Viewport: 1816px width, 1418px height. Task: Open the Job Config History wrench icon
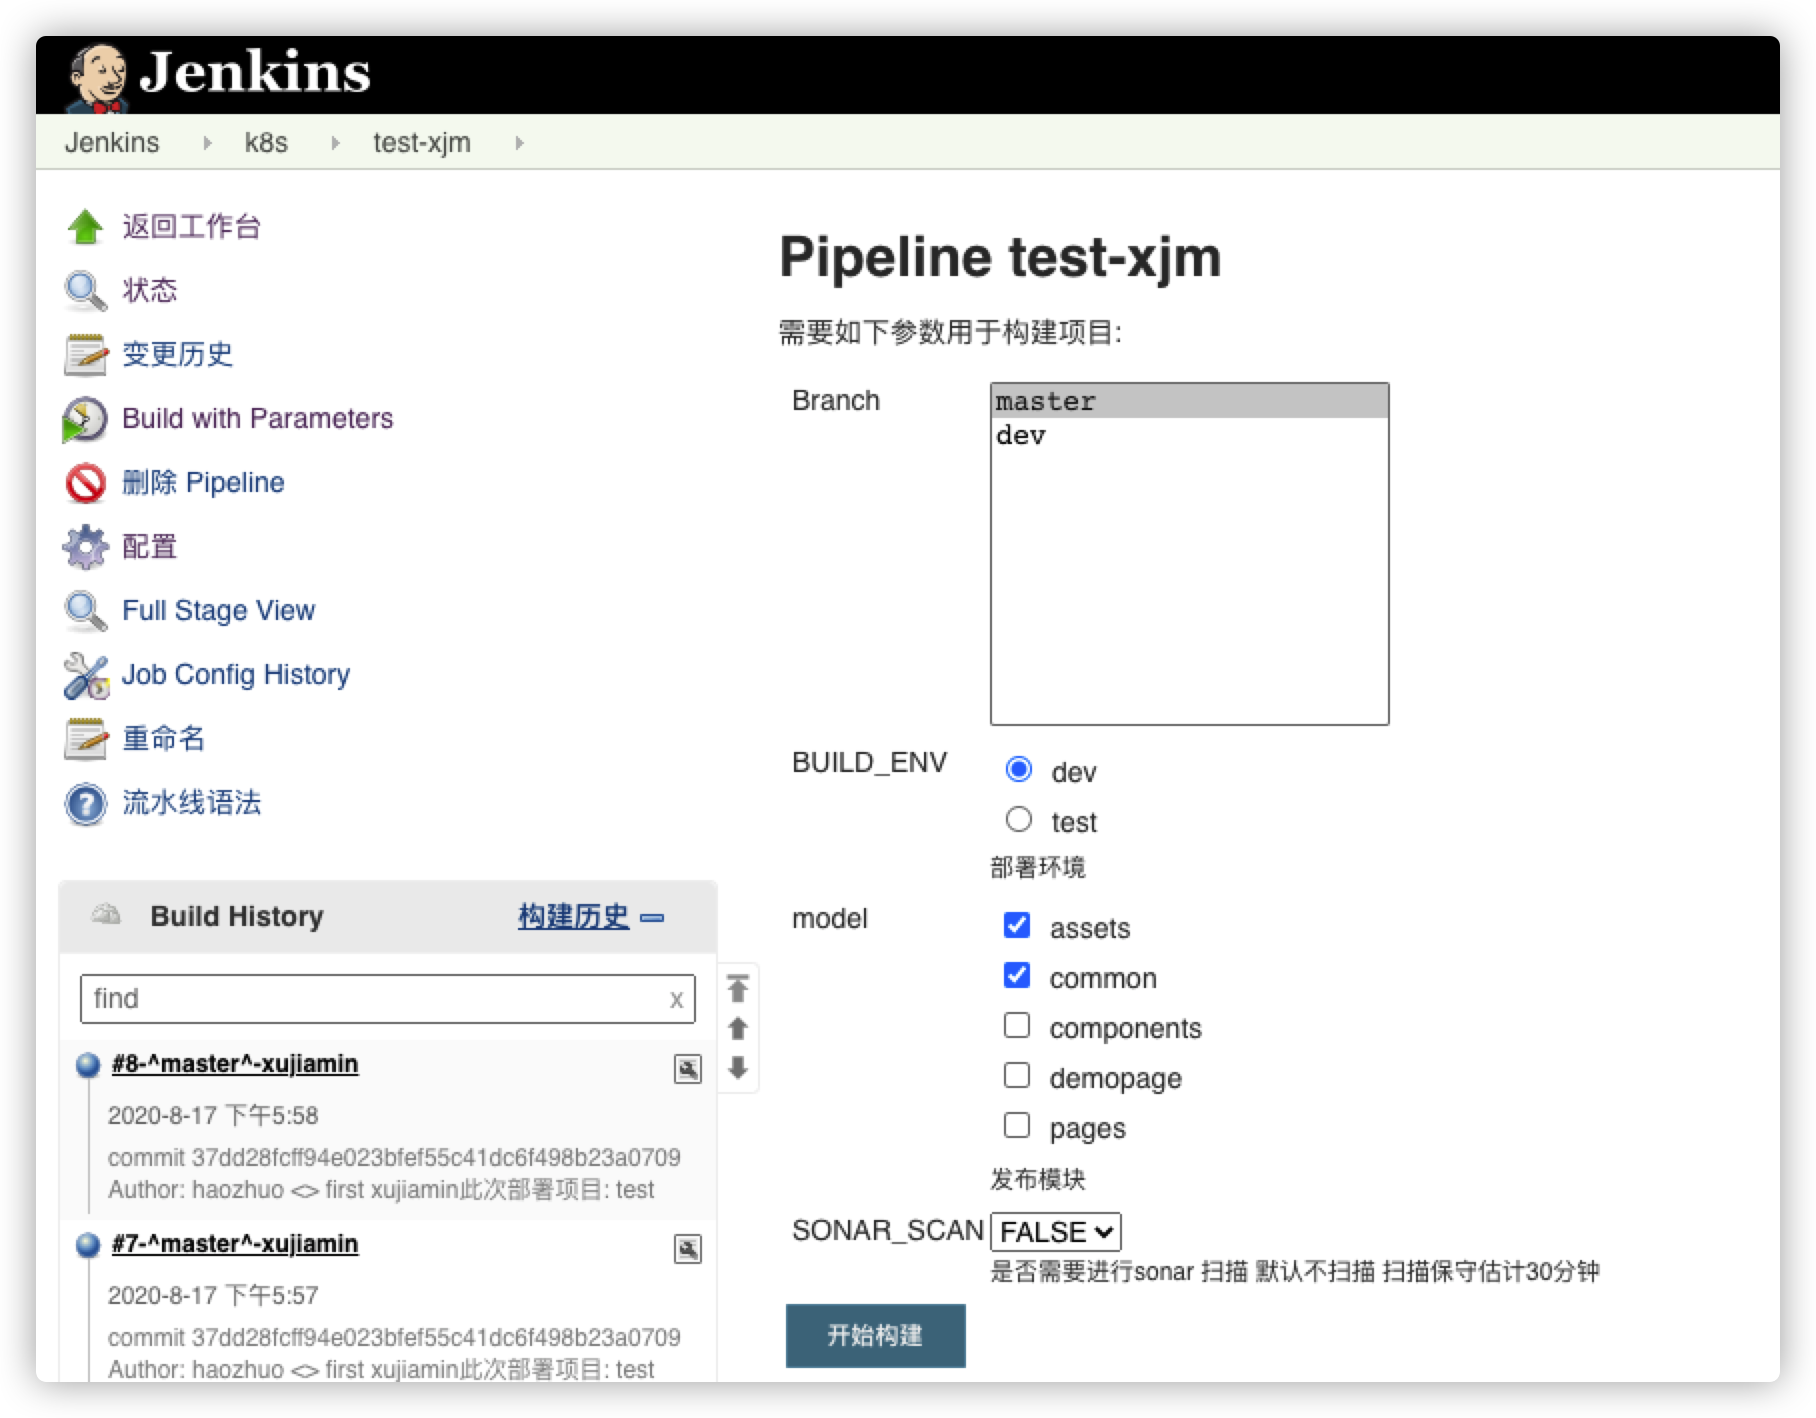tap(86, 676)
